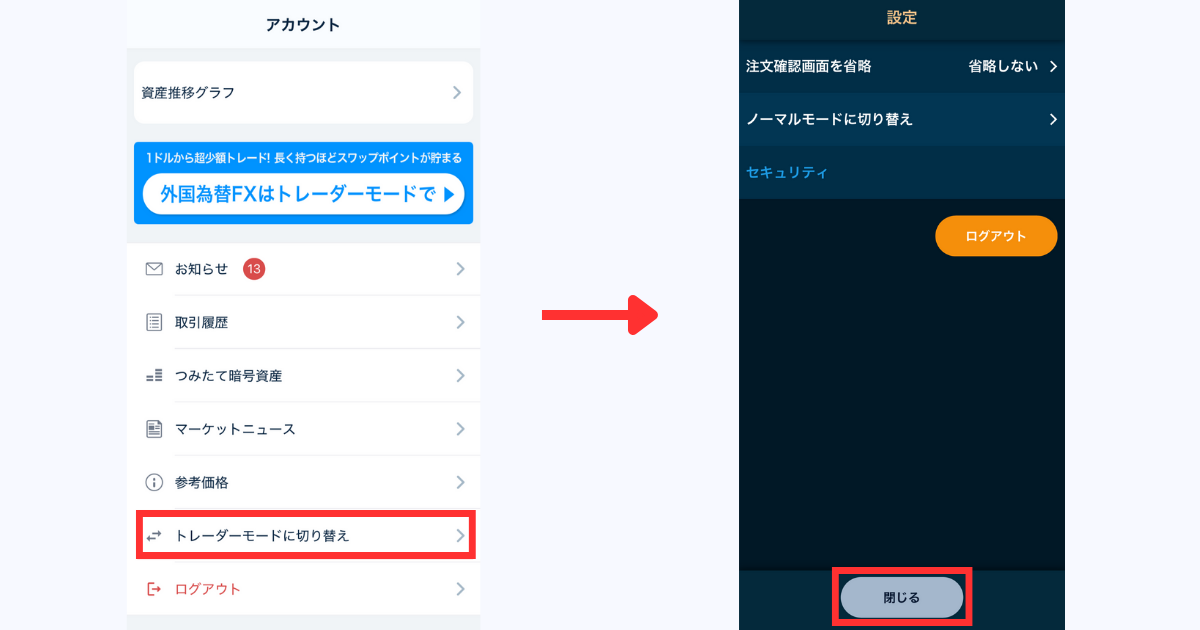Image resolution: width=1200 pixels, height=630 pixels.
Task: Click the セキュリティ section header
Action: point(787,172)
